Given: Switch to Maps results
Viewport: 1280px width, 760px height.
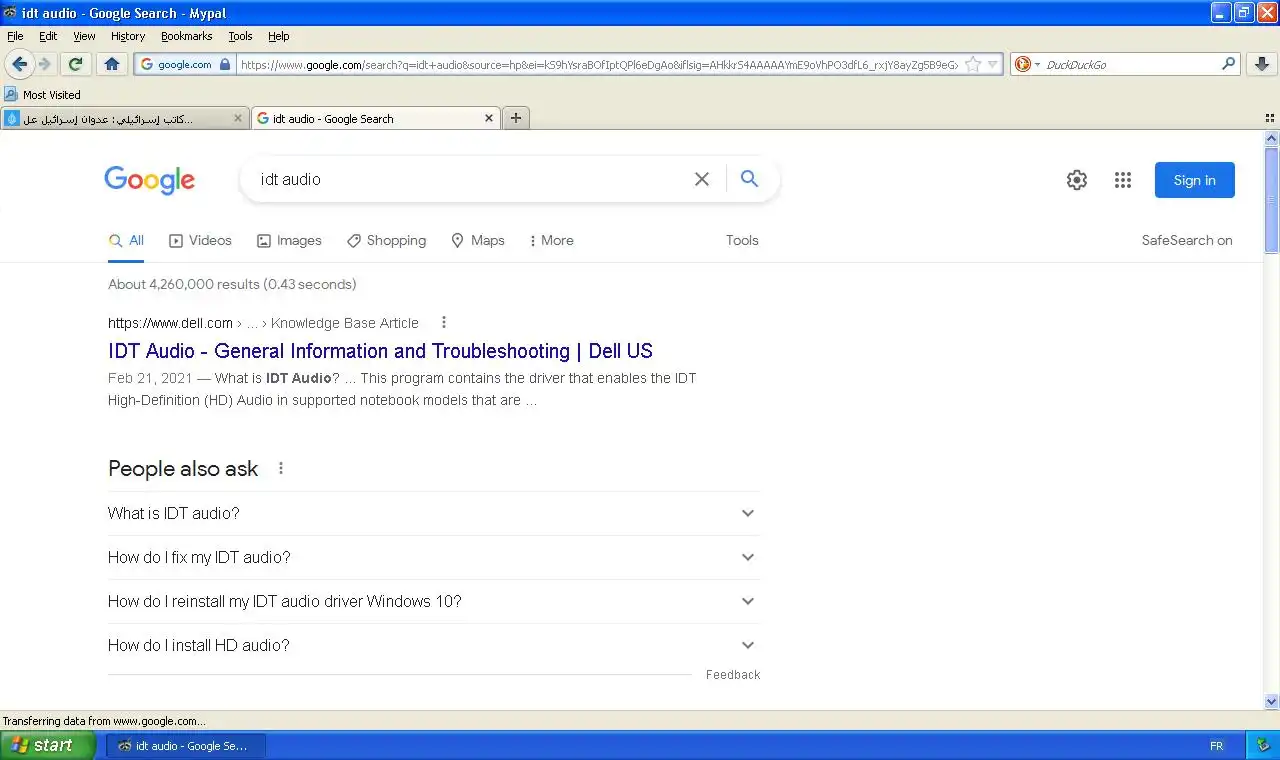Looking at the screenshot, I should click(x=478, y=240).
